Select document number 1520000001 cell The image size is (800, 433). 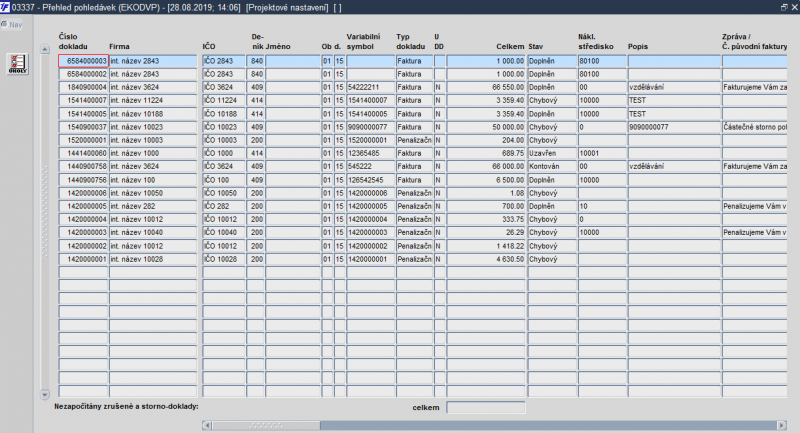tap(83, 140)
